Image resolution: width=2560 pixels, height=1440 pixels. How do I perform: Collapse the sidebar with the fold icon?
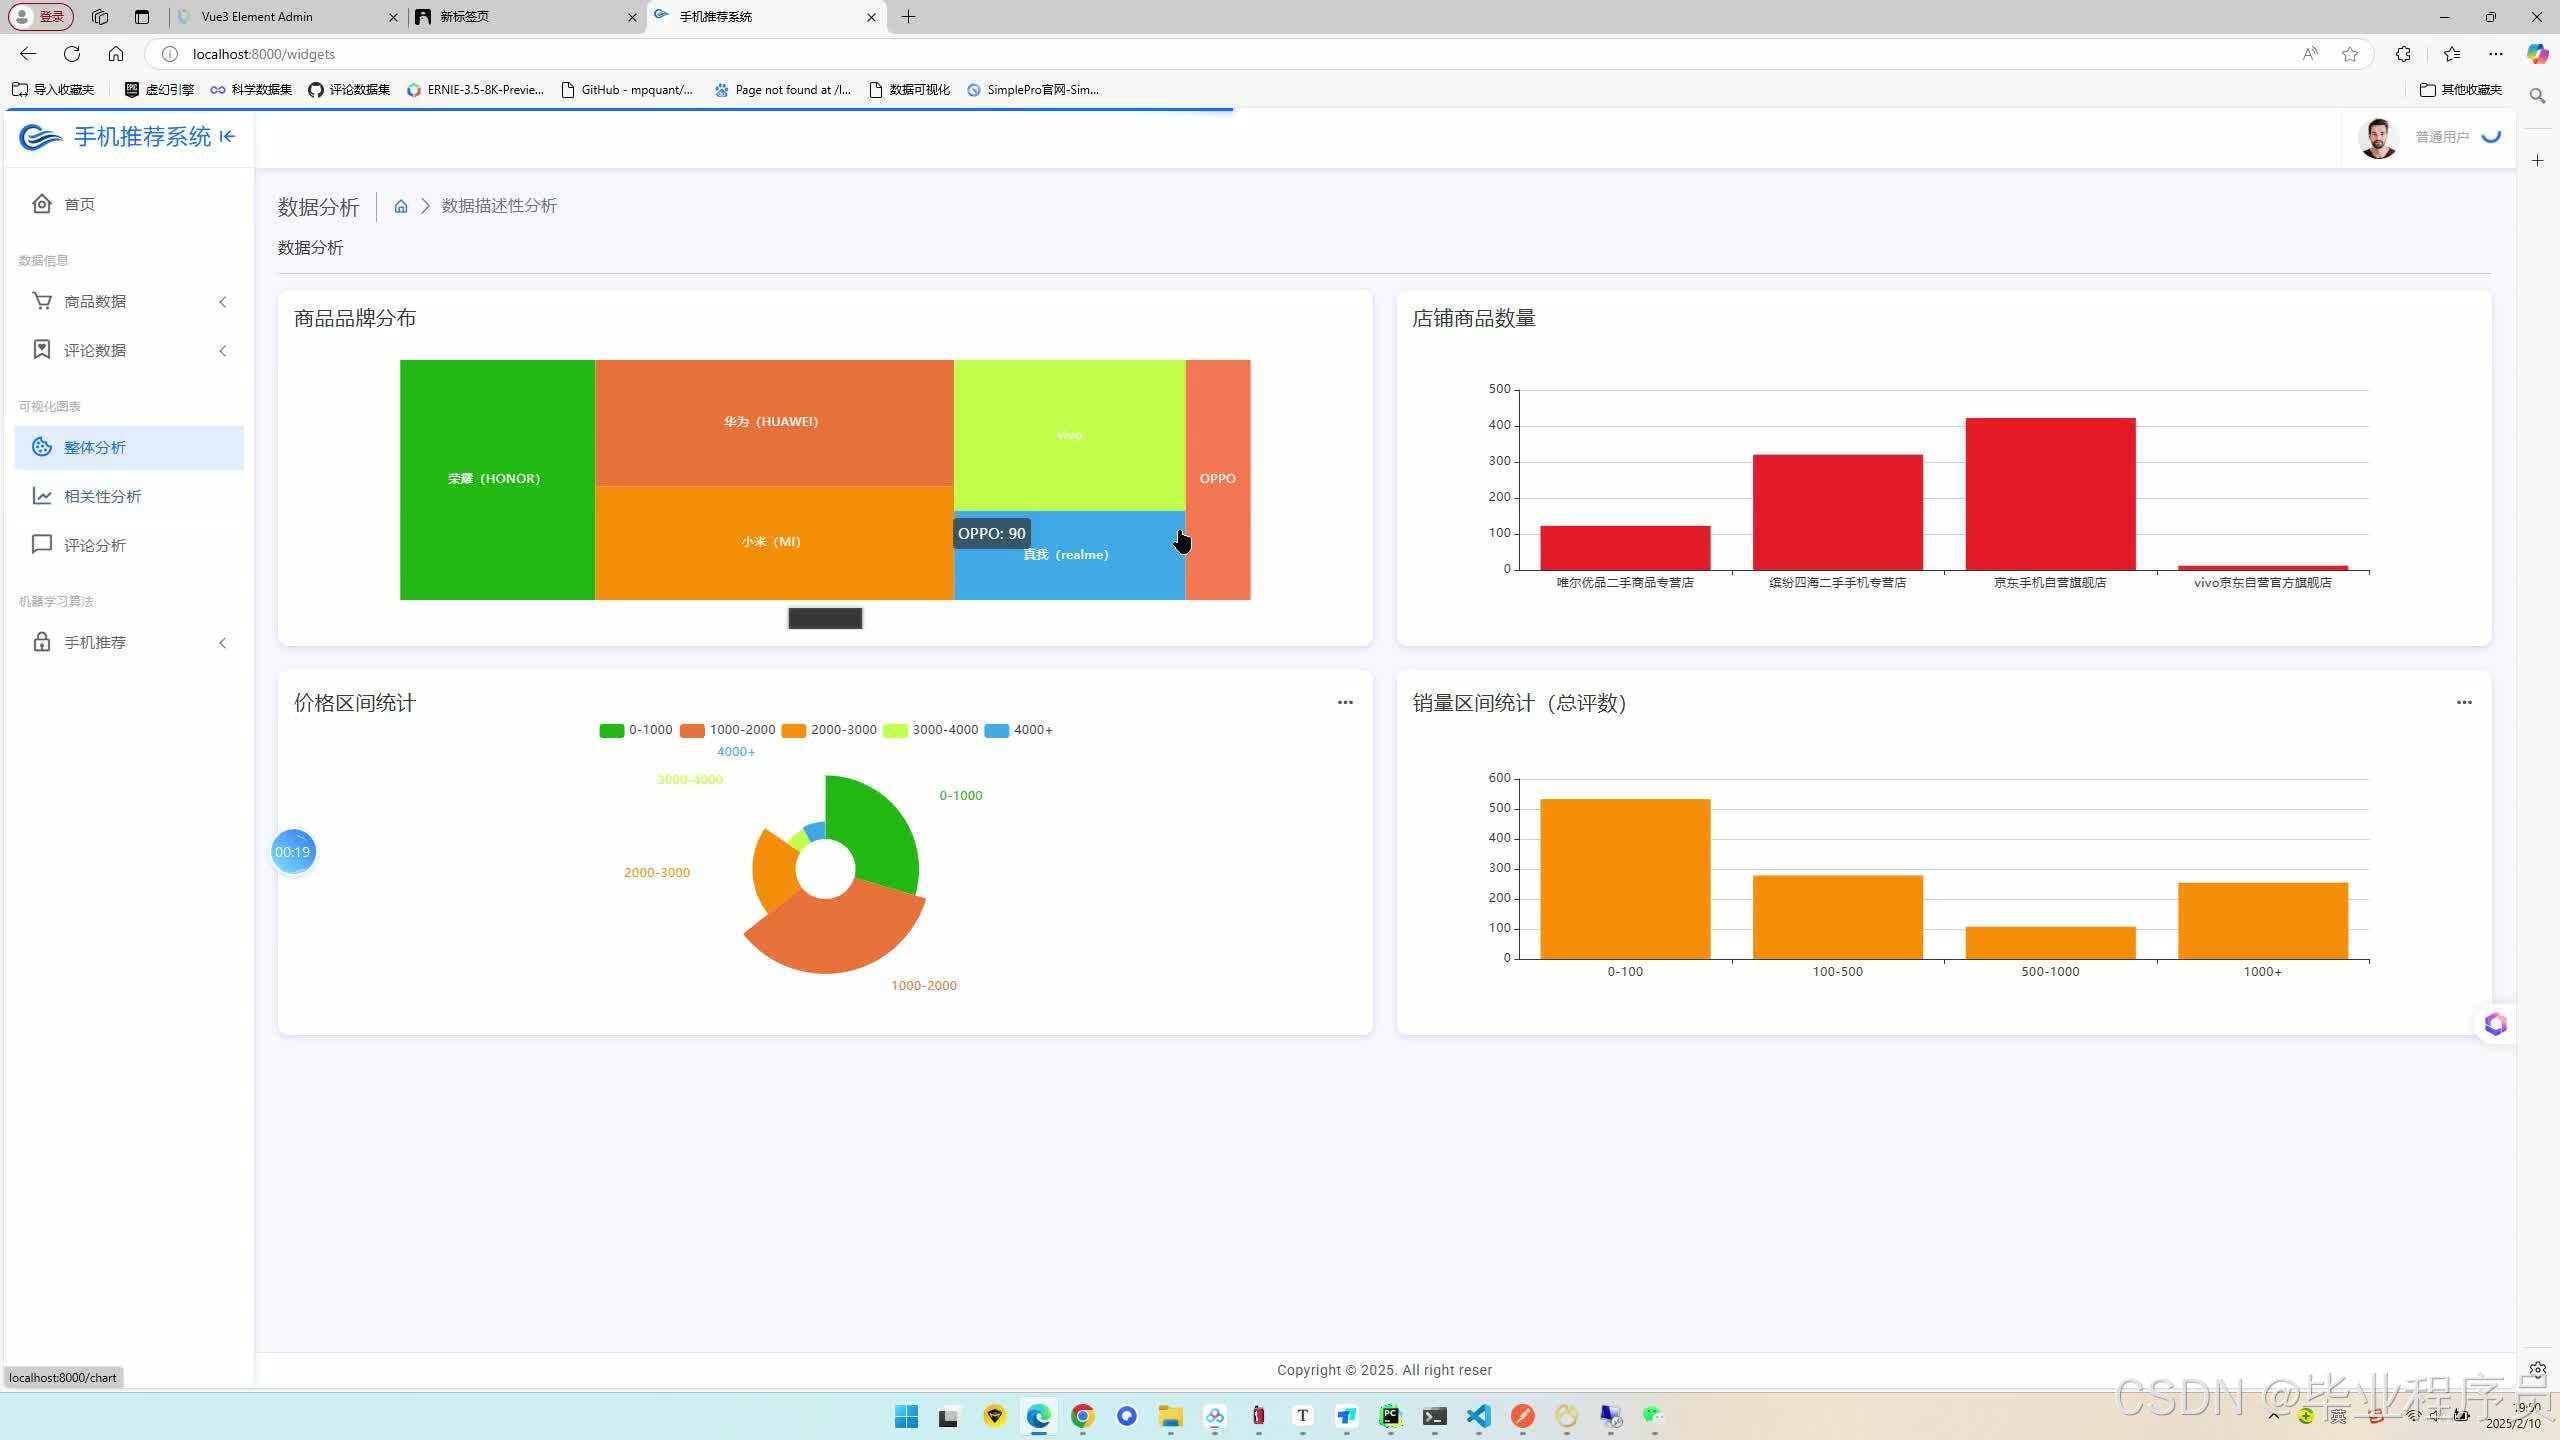coord(227,137)
